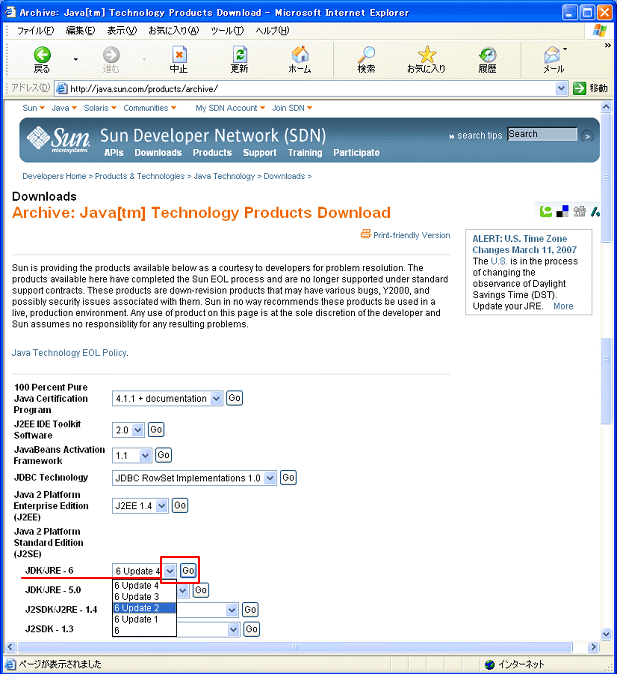The image size is (617, 674).
Task: Click the Sun microsystems logo
Action: (x=58, y=139)
